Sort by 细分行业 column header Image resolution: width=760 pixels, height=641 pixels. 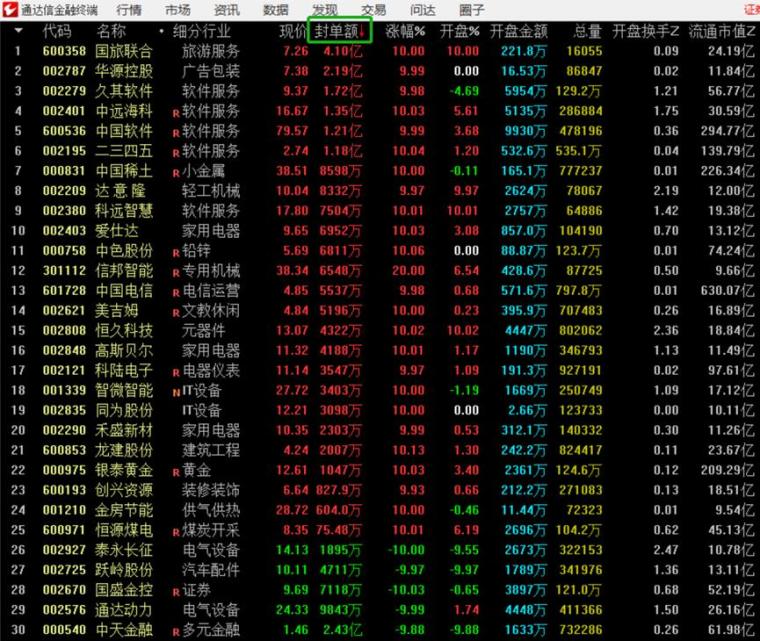coord(202,32)
